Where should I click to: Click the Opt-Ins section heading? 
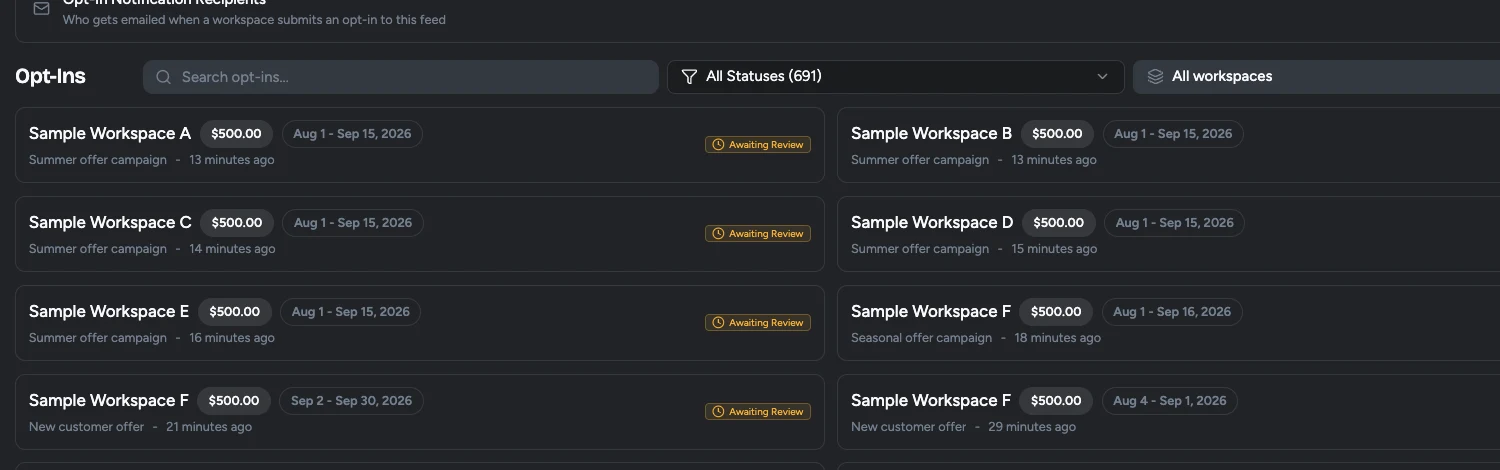pos(50,77)
